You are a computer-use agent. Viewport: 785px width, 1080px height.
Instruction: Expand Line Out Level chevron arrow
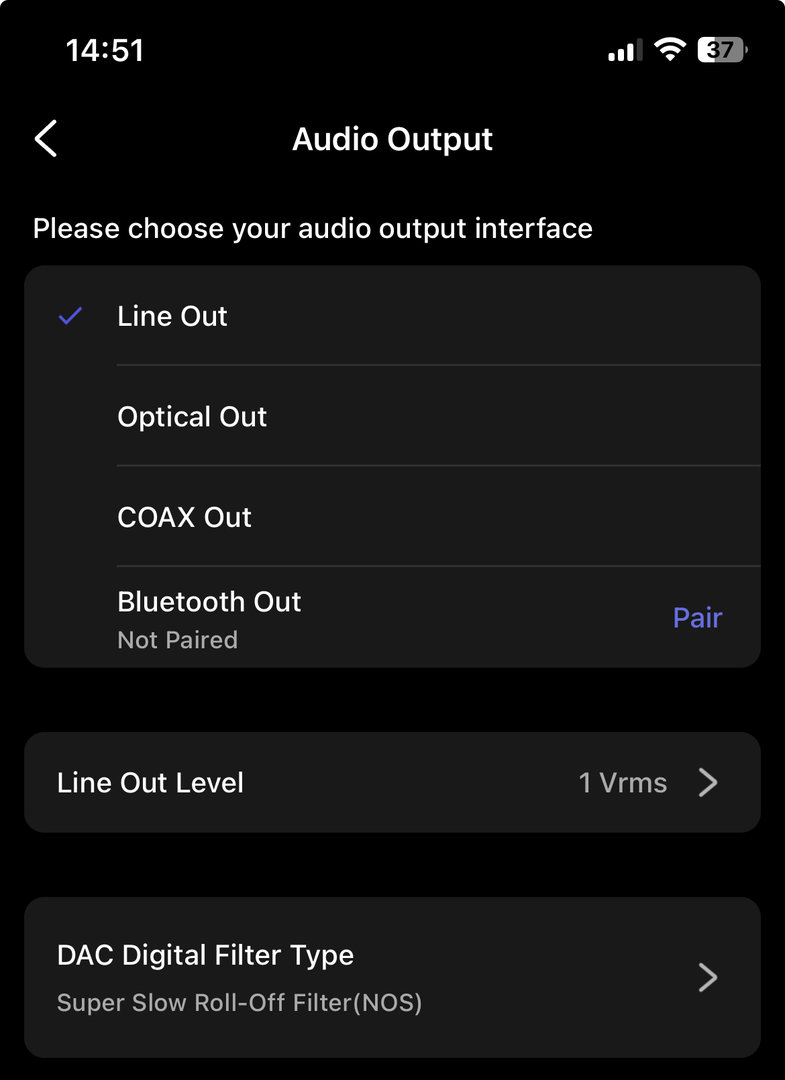click(708, 782)
